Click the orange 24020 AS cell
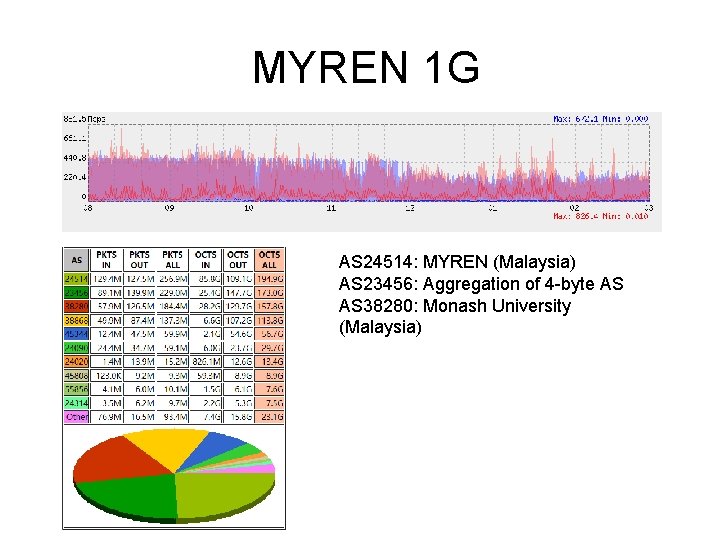 [76, 362]
